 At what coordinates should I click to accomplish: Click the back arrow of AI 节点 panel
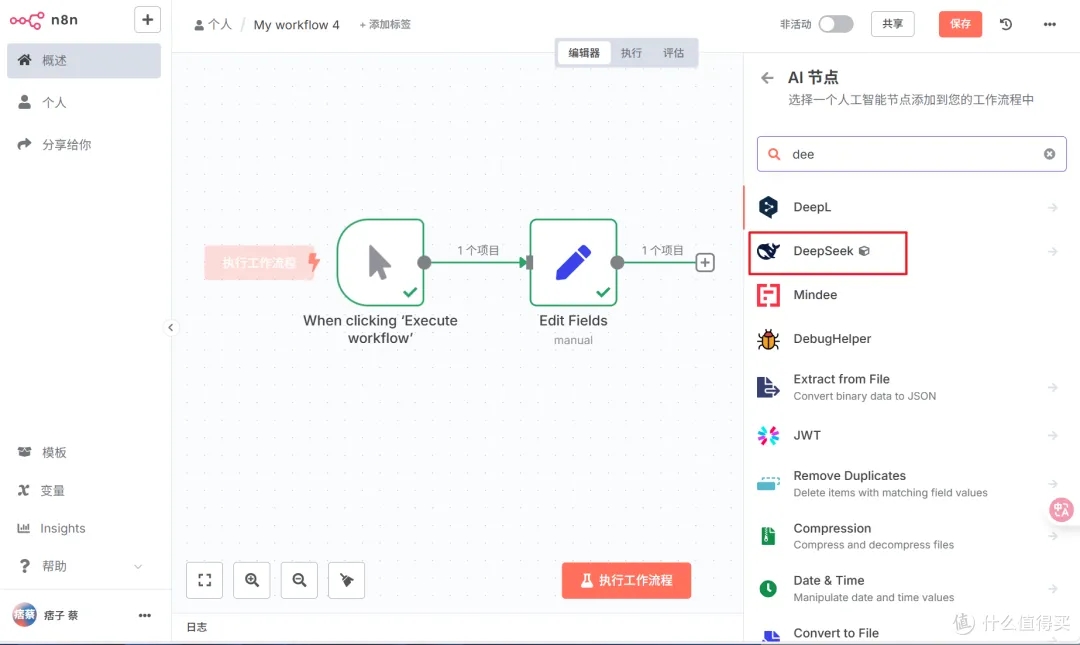tap(767, 78)
